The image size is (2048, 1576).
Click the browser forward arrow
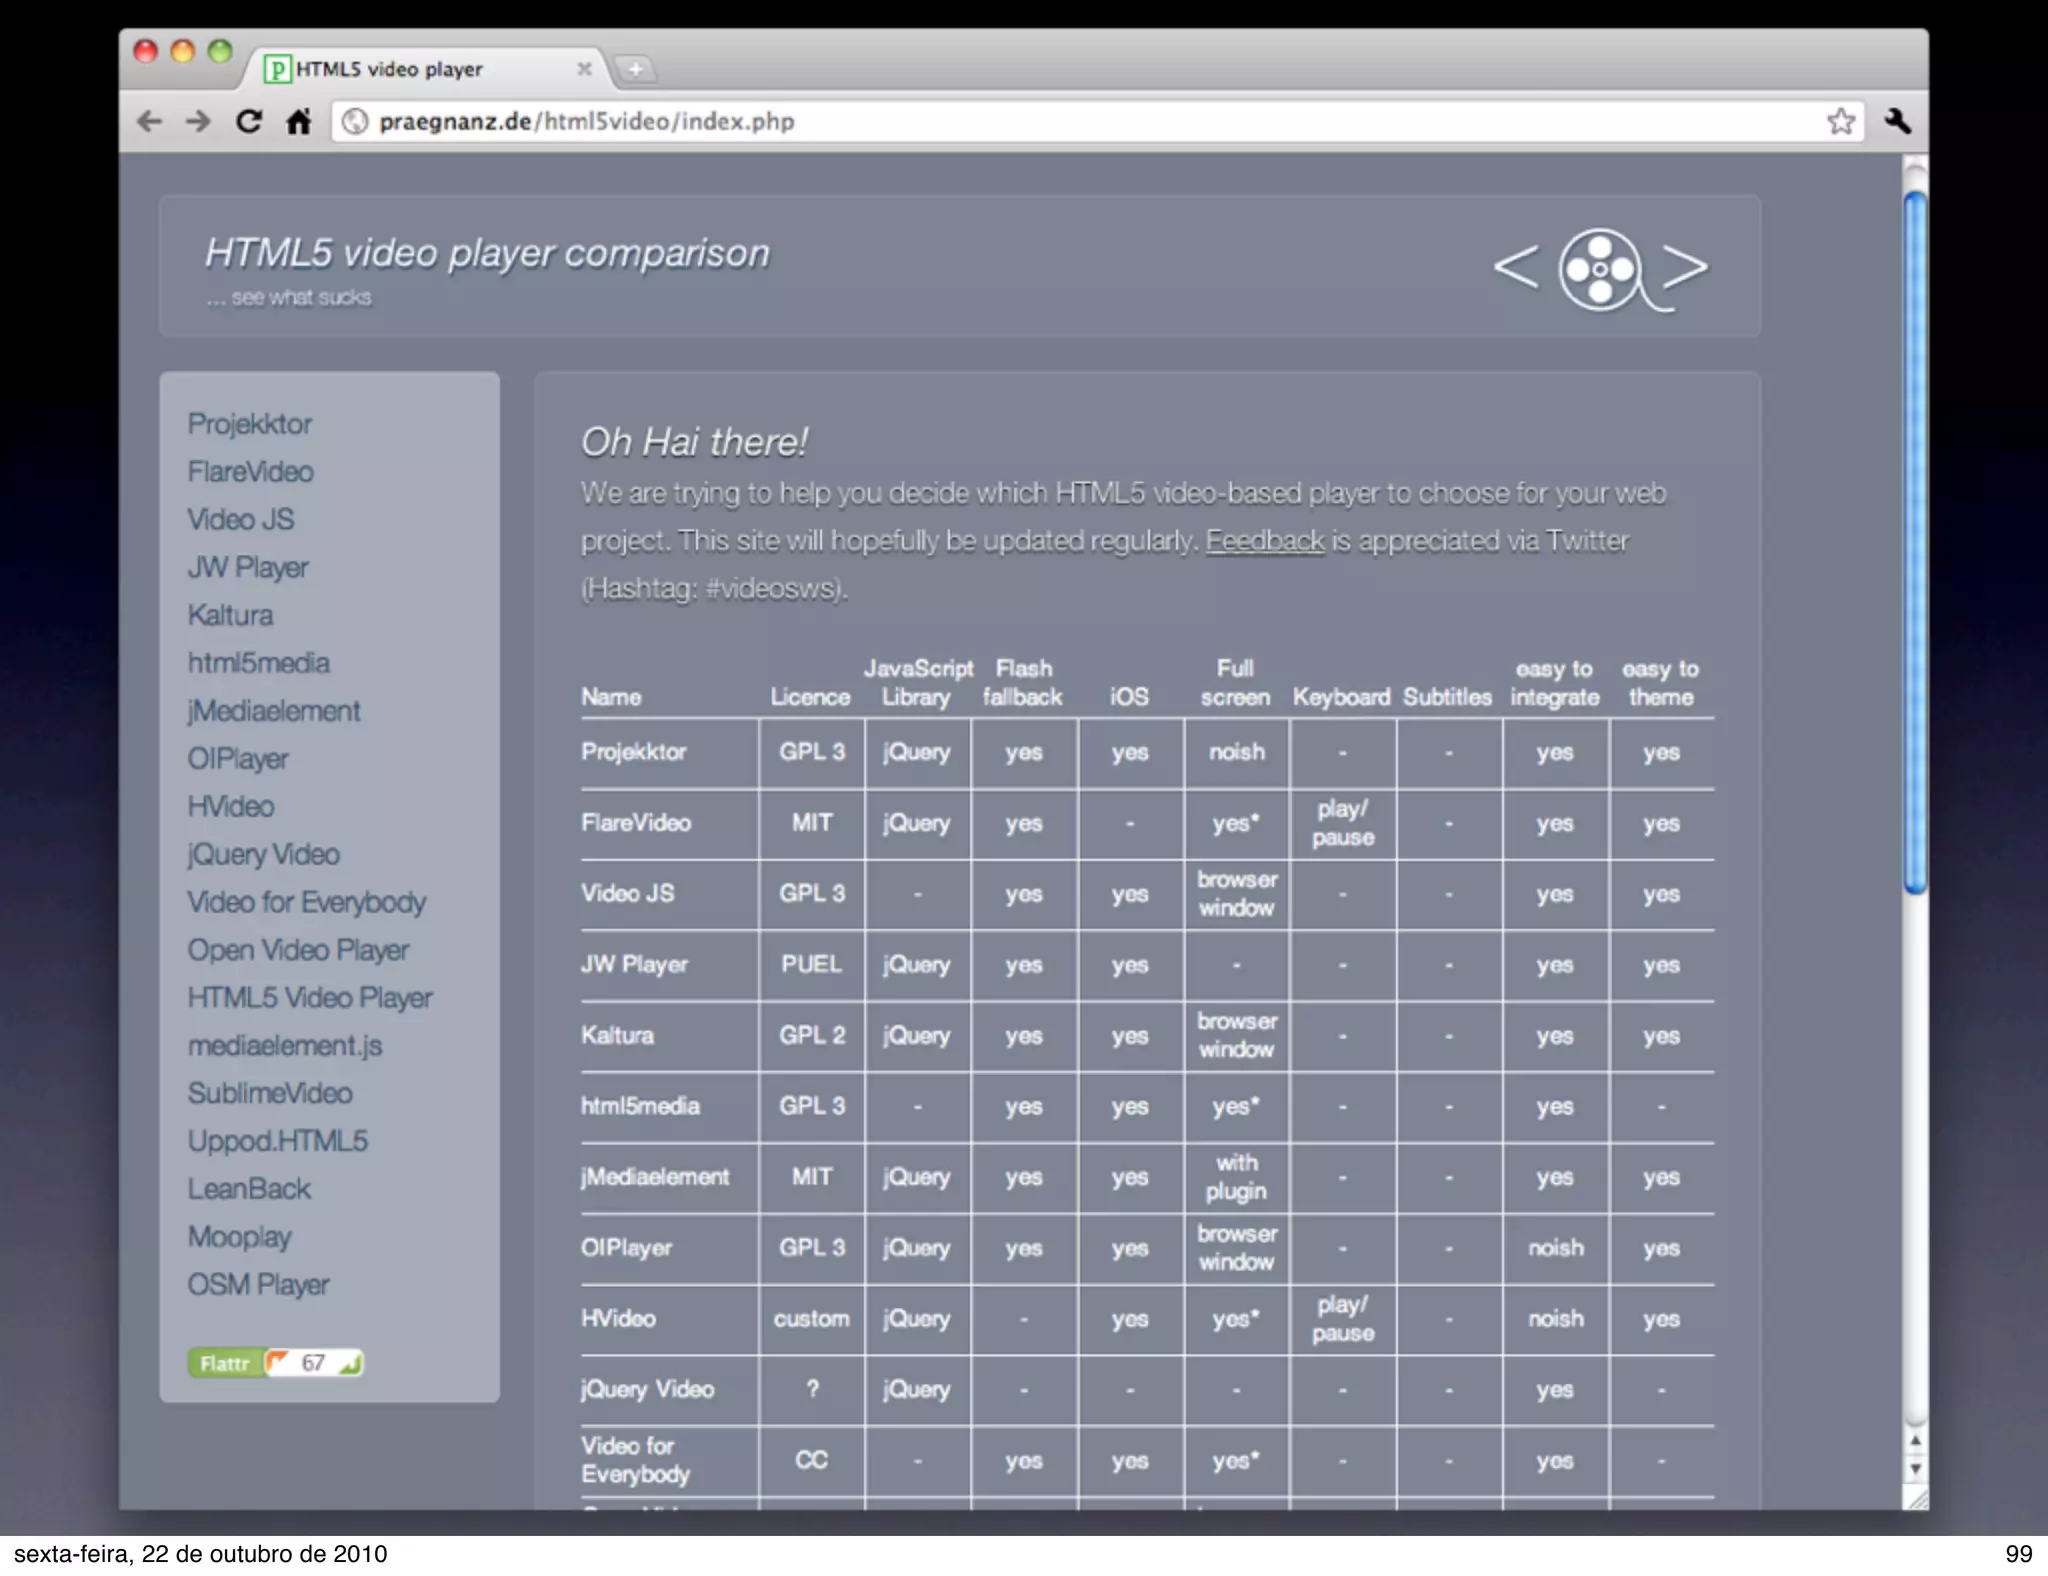199,121
